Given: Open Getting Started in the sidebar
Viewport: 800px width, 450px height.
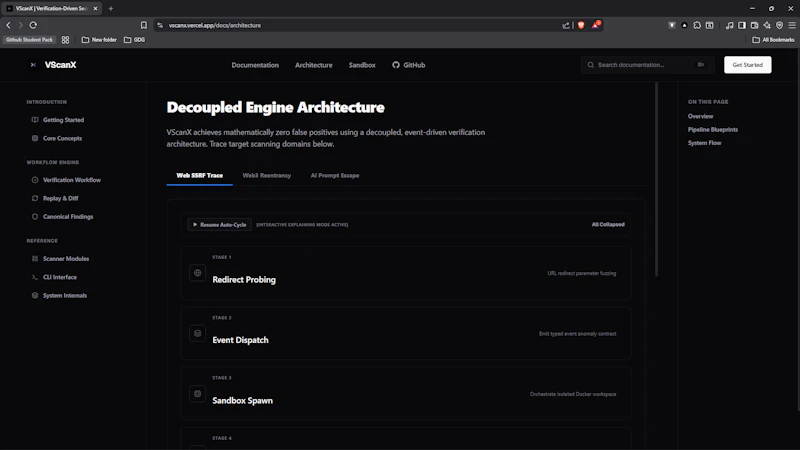Looking at the screenshot, I should coord(63,120).
